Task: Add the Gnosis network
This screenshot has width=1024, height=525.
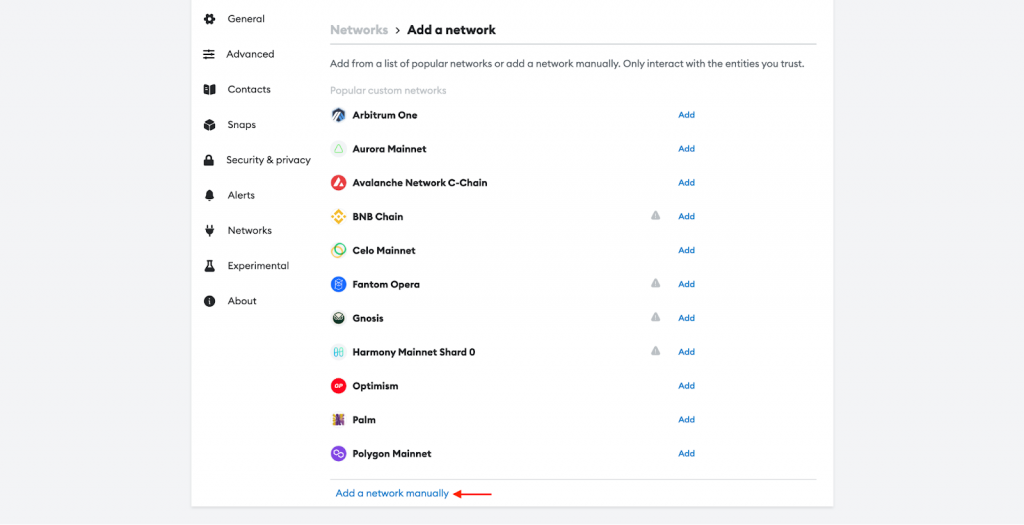Action: point(686,318)
